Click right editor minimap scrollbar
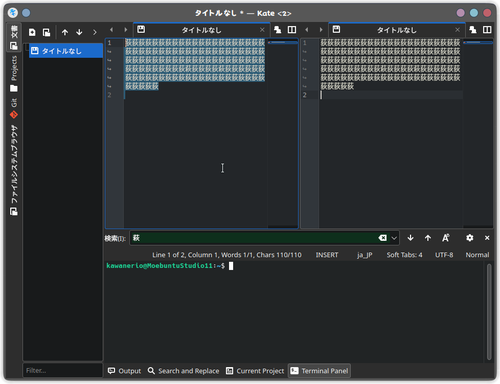 pos(478,133)
